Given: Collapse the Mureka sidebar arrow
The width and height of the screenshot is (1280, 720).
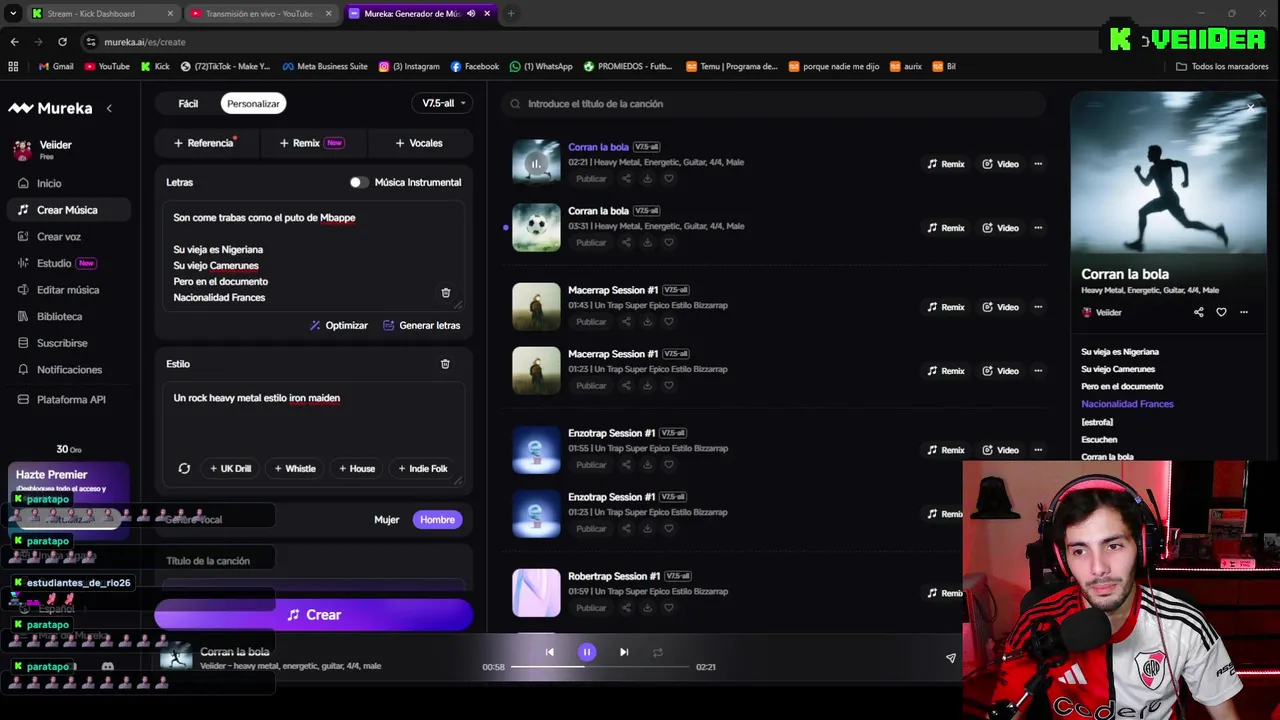Looking at the screenshot, I should (109, 108).
